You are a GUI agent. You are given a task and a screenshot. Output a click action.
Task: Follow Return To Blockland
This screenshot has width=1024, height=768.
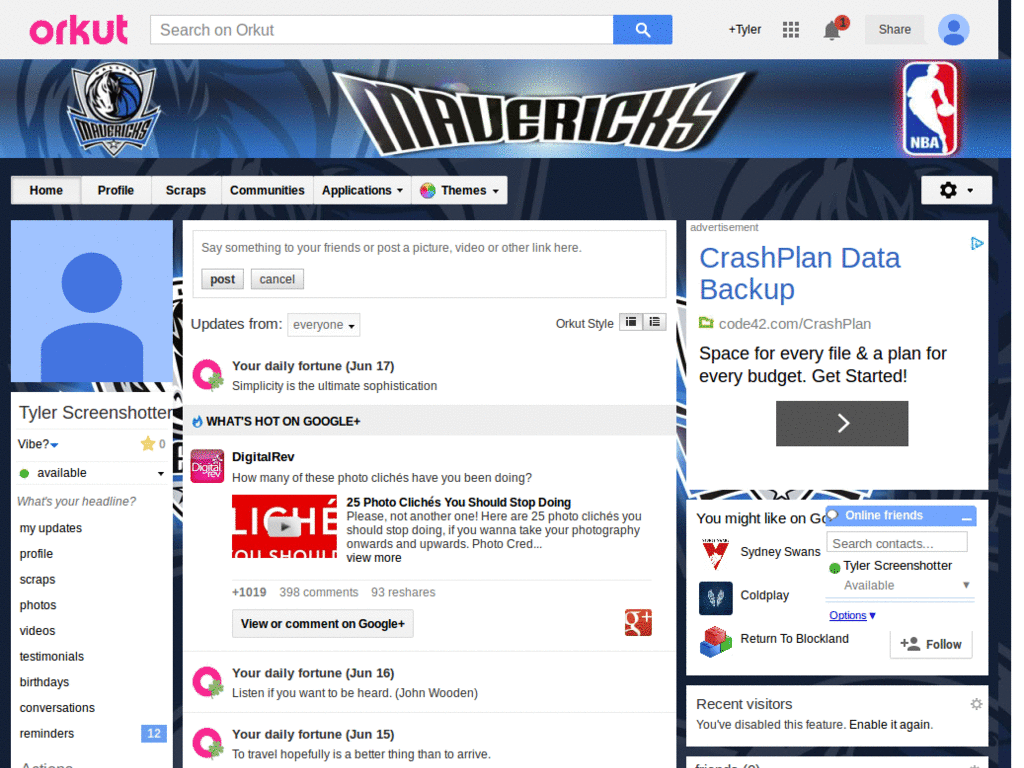pos(931,644)
